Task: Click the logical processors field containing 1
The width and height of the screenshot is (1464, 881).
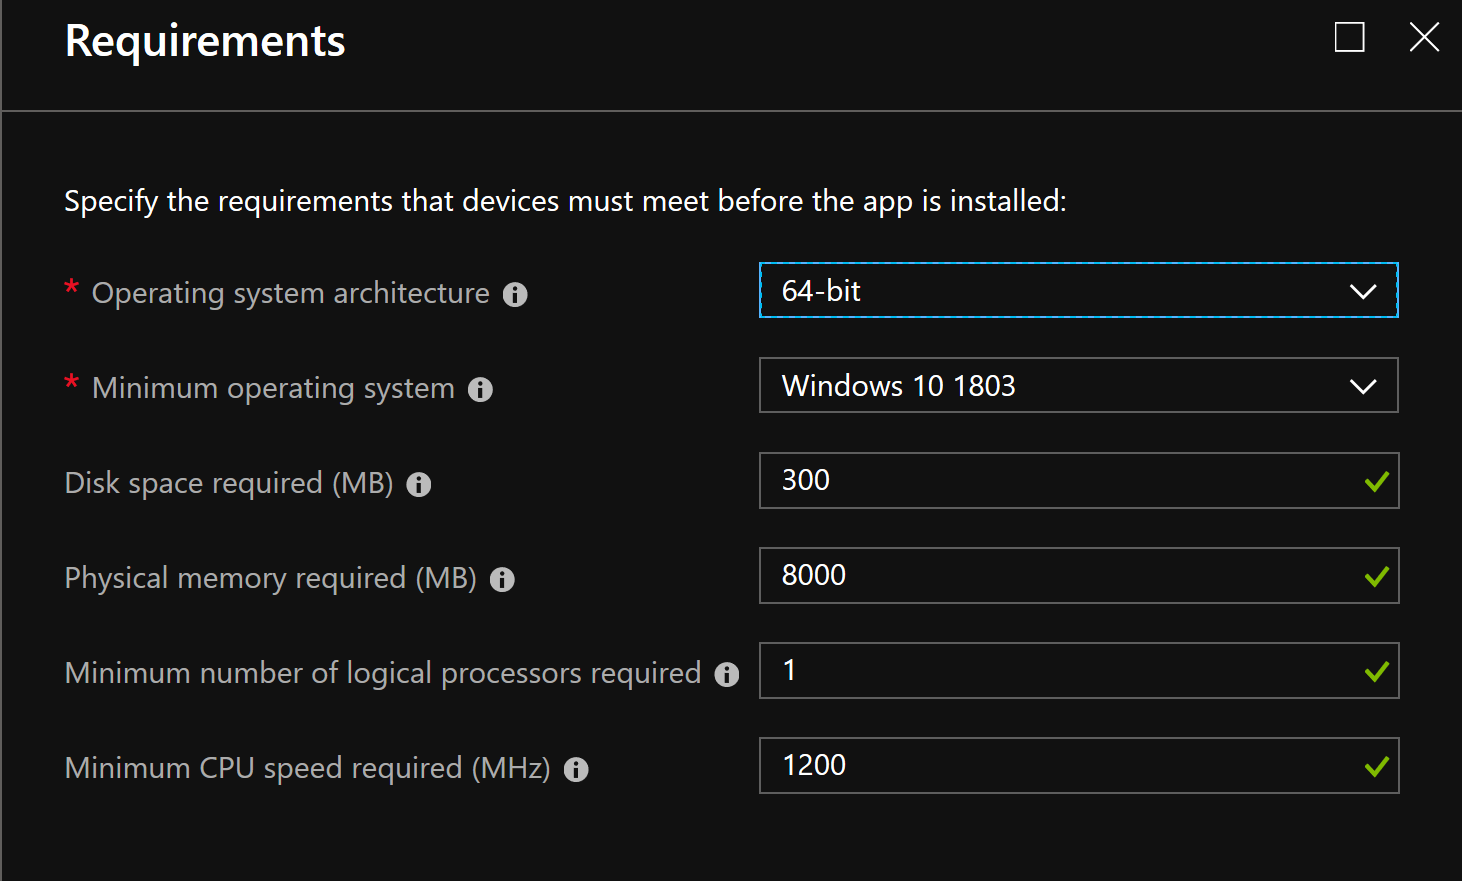Action: point(1079,670)
